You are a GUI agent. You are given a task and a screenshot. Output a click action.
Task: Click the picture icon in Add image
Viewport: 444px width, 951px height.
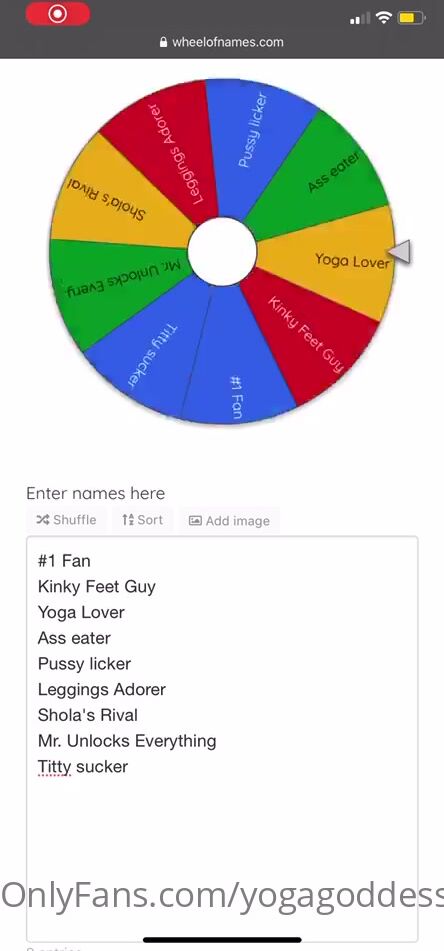pos(195,520)
